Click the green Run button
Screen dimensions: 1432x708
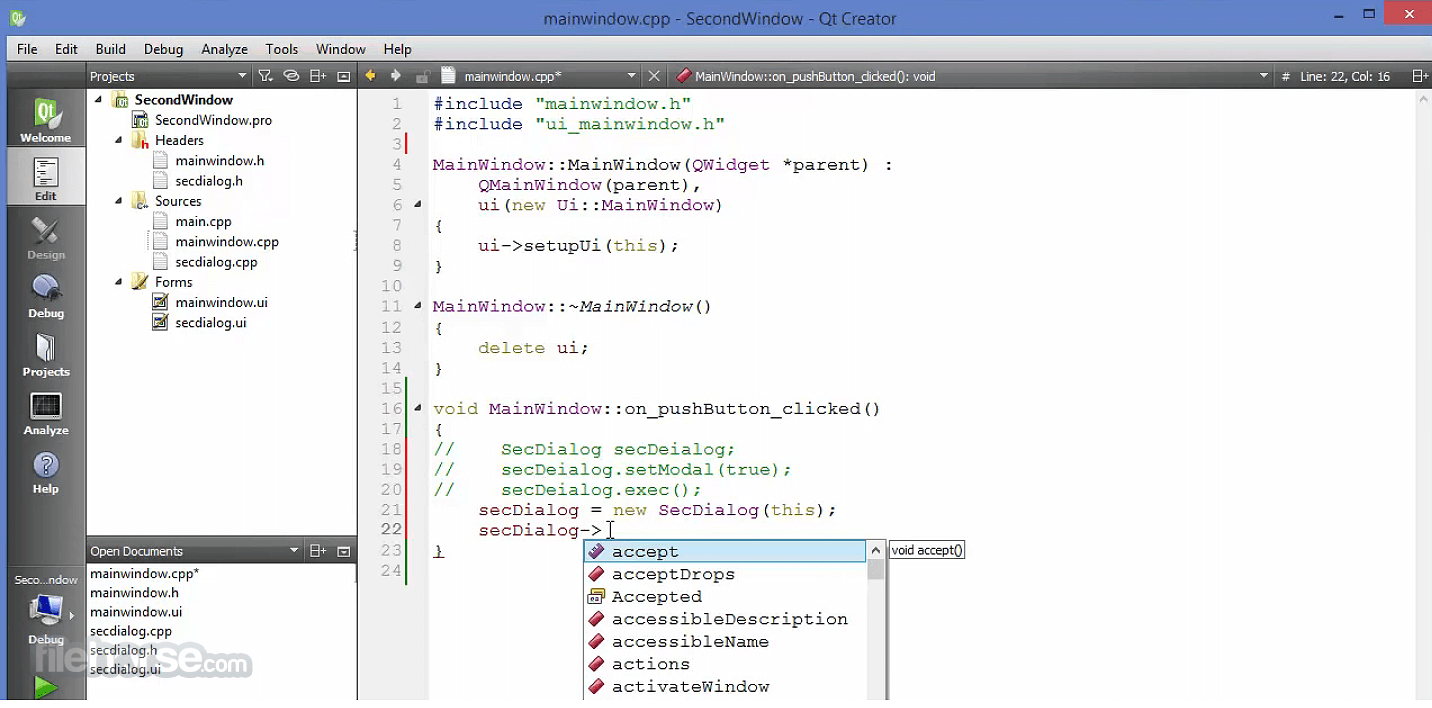[45, 687]
